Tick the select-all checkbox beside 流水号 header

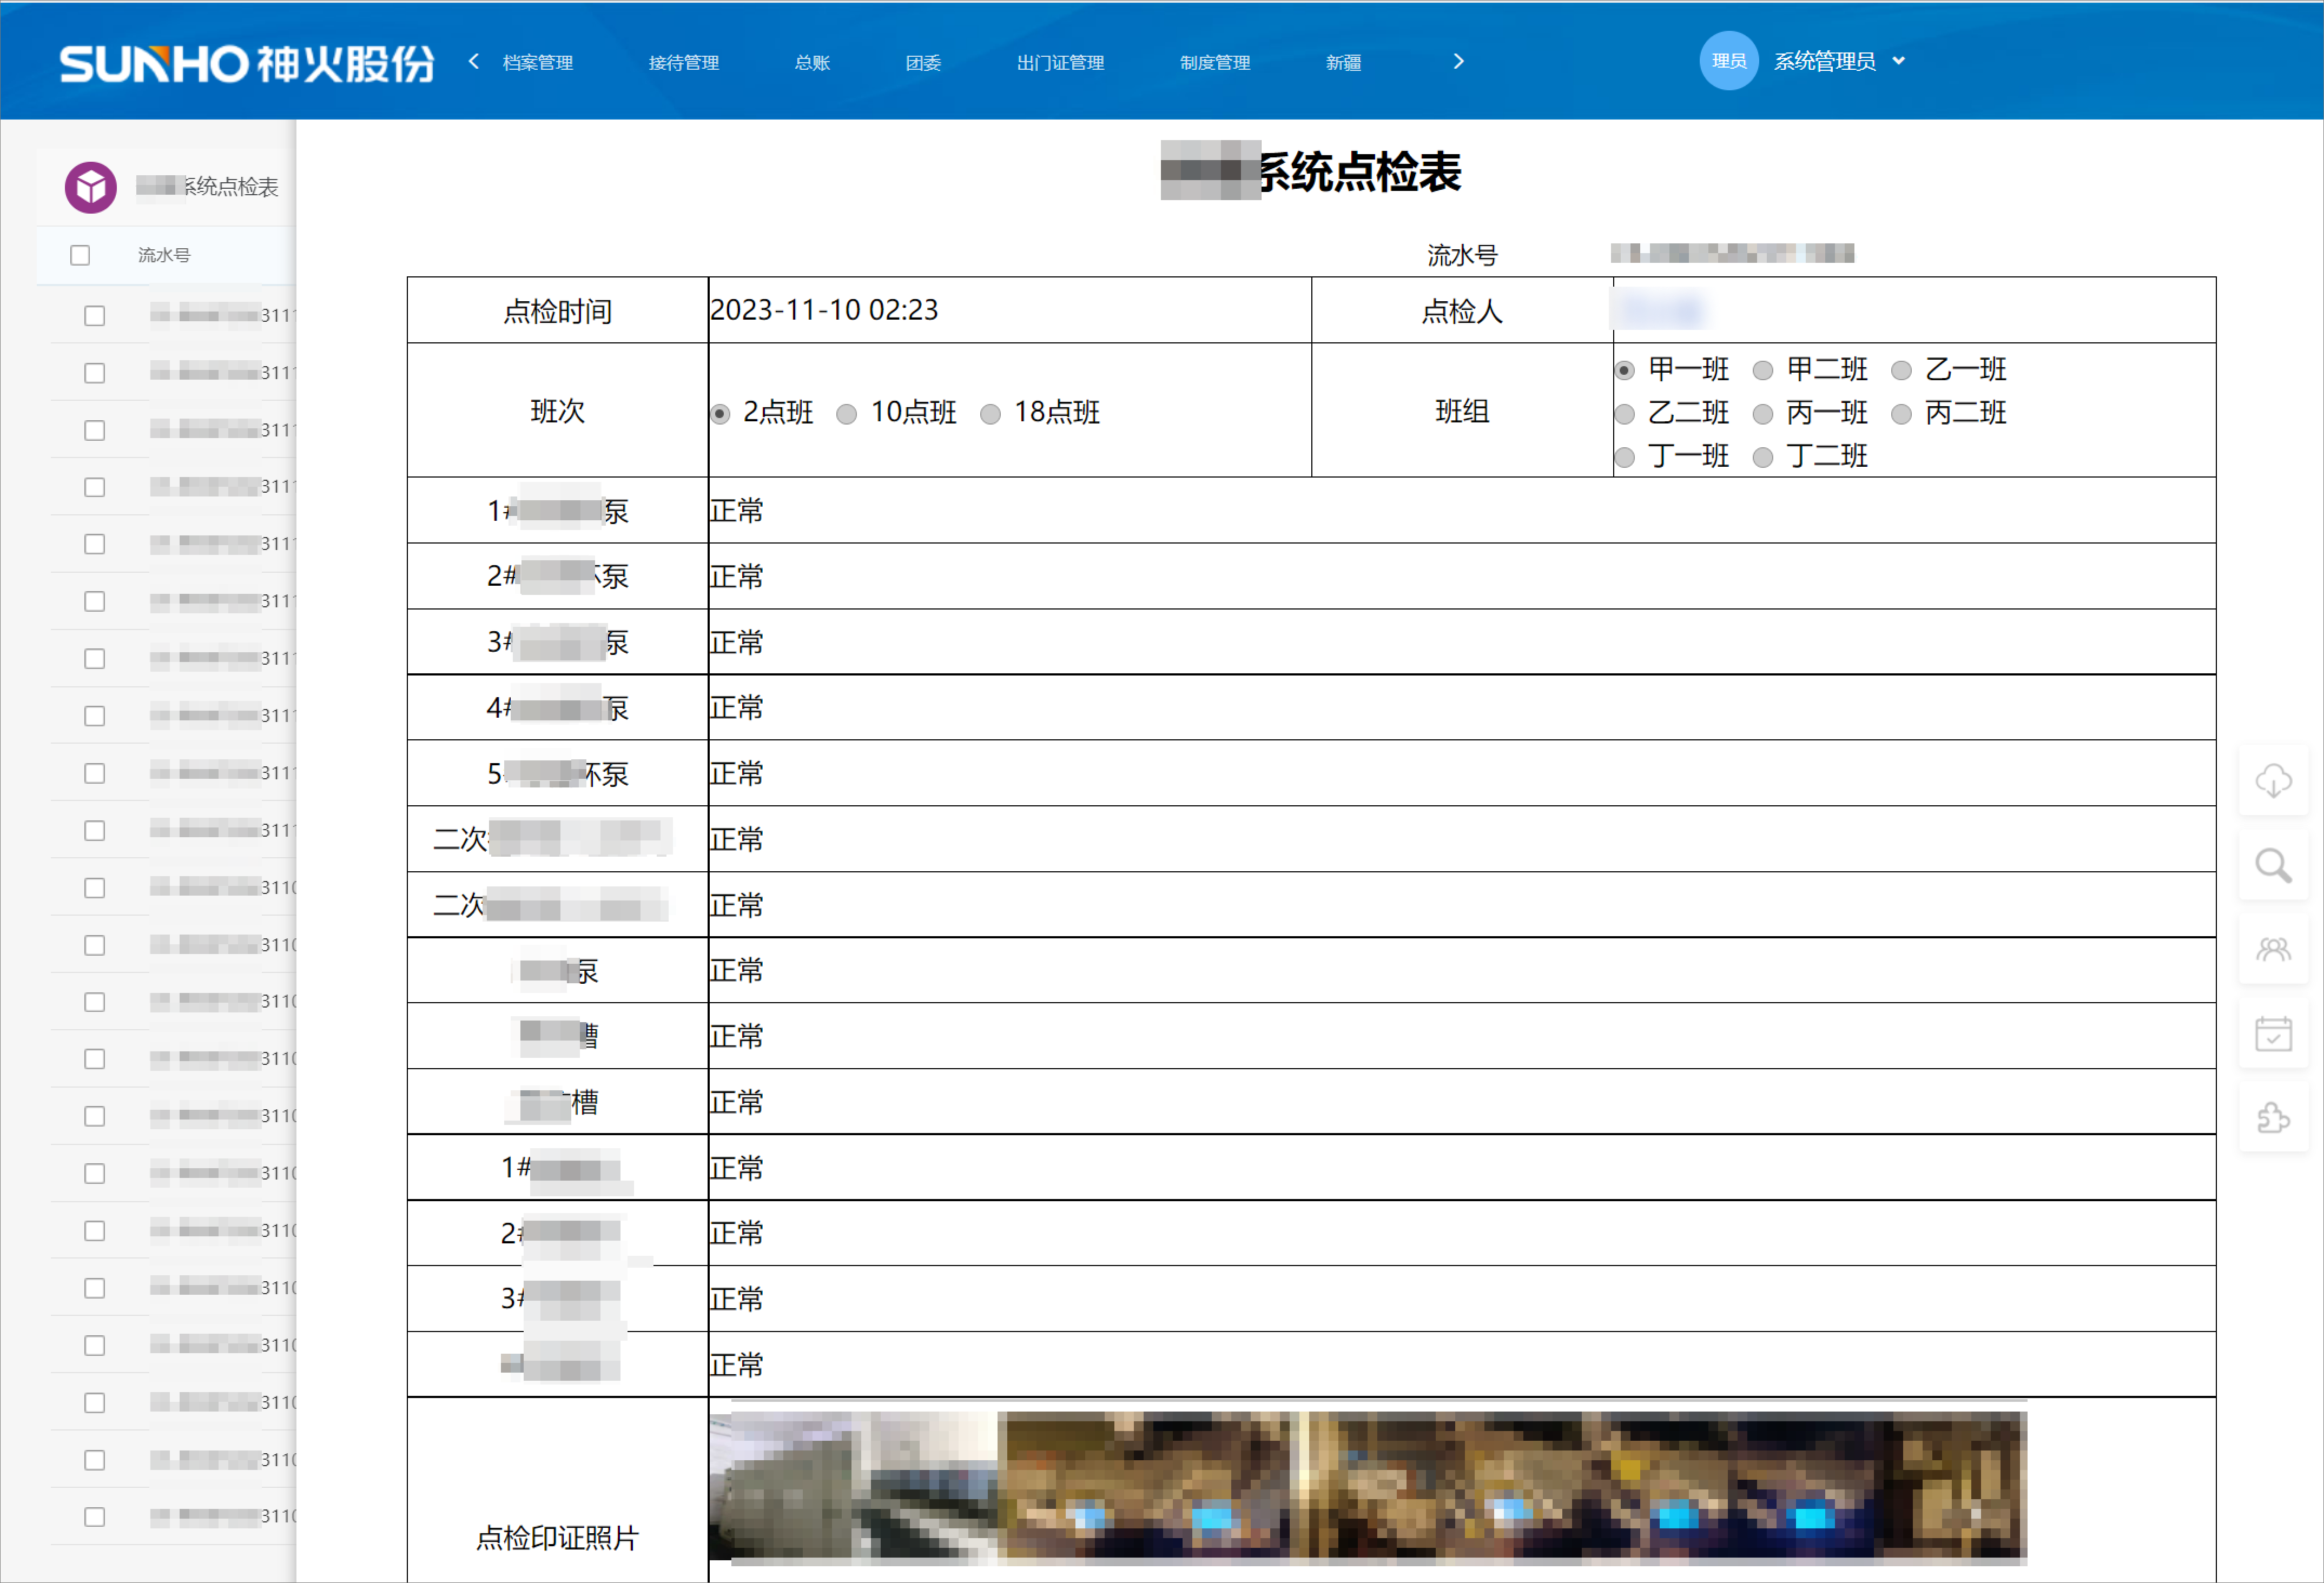pos(80,255)
